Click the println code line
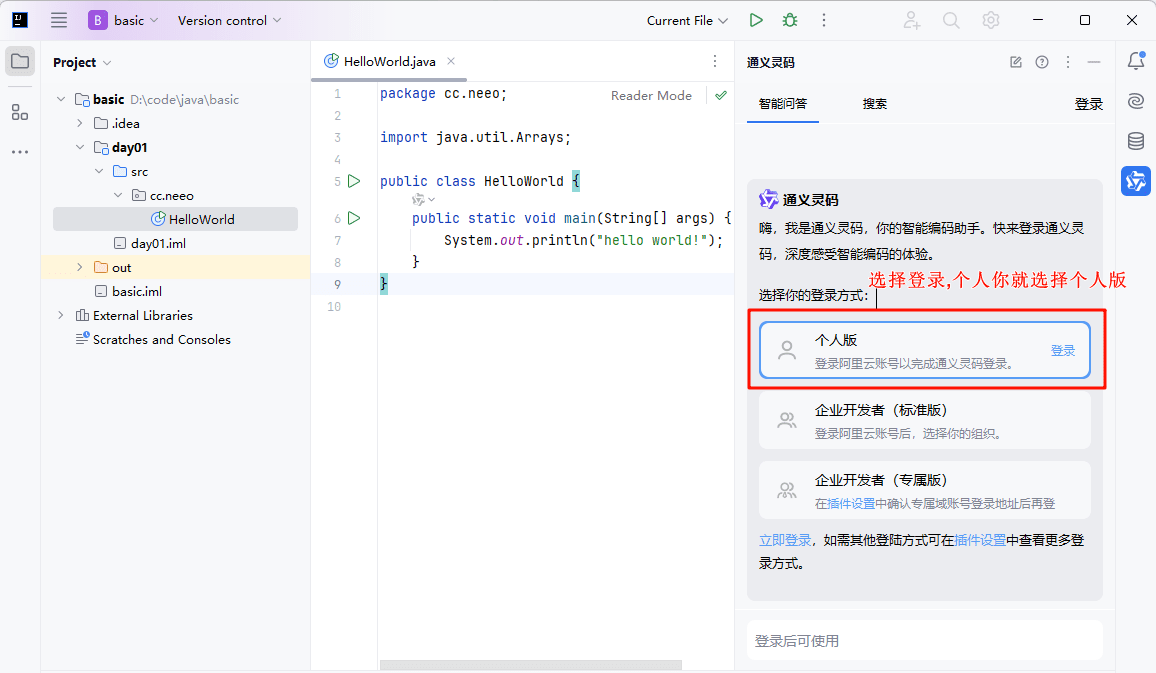 click(583, 240)
